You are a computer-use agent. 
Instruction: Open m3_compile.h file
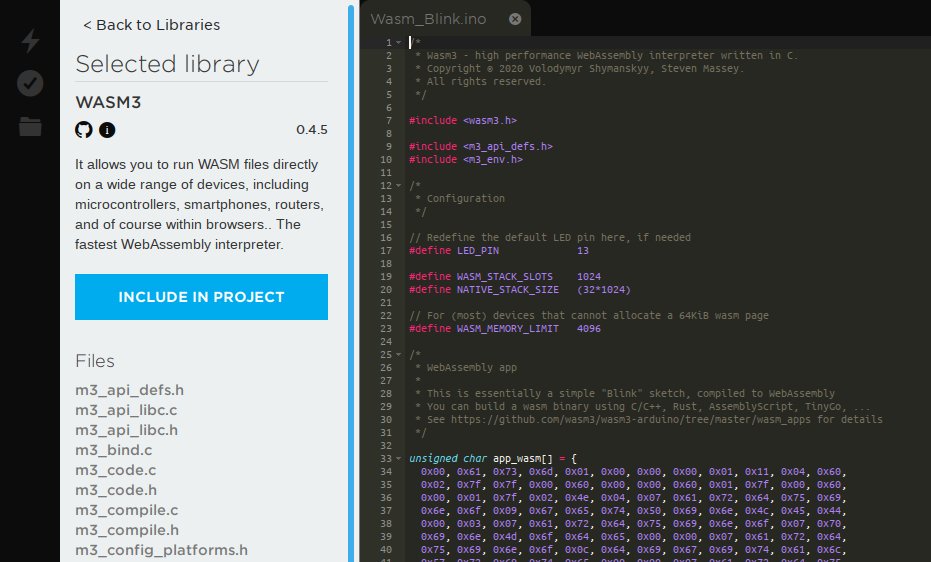(x=126, y=531)
